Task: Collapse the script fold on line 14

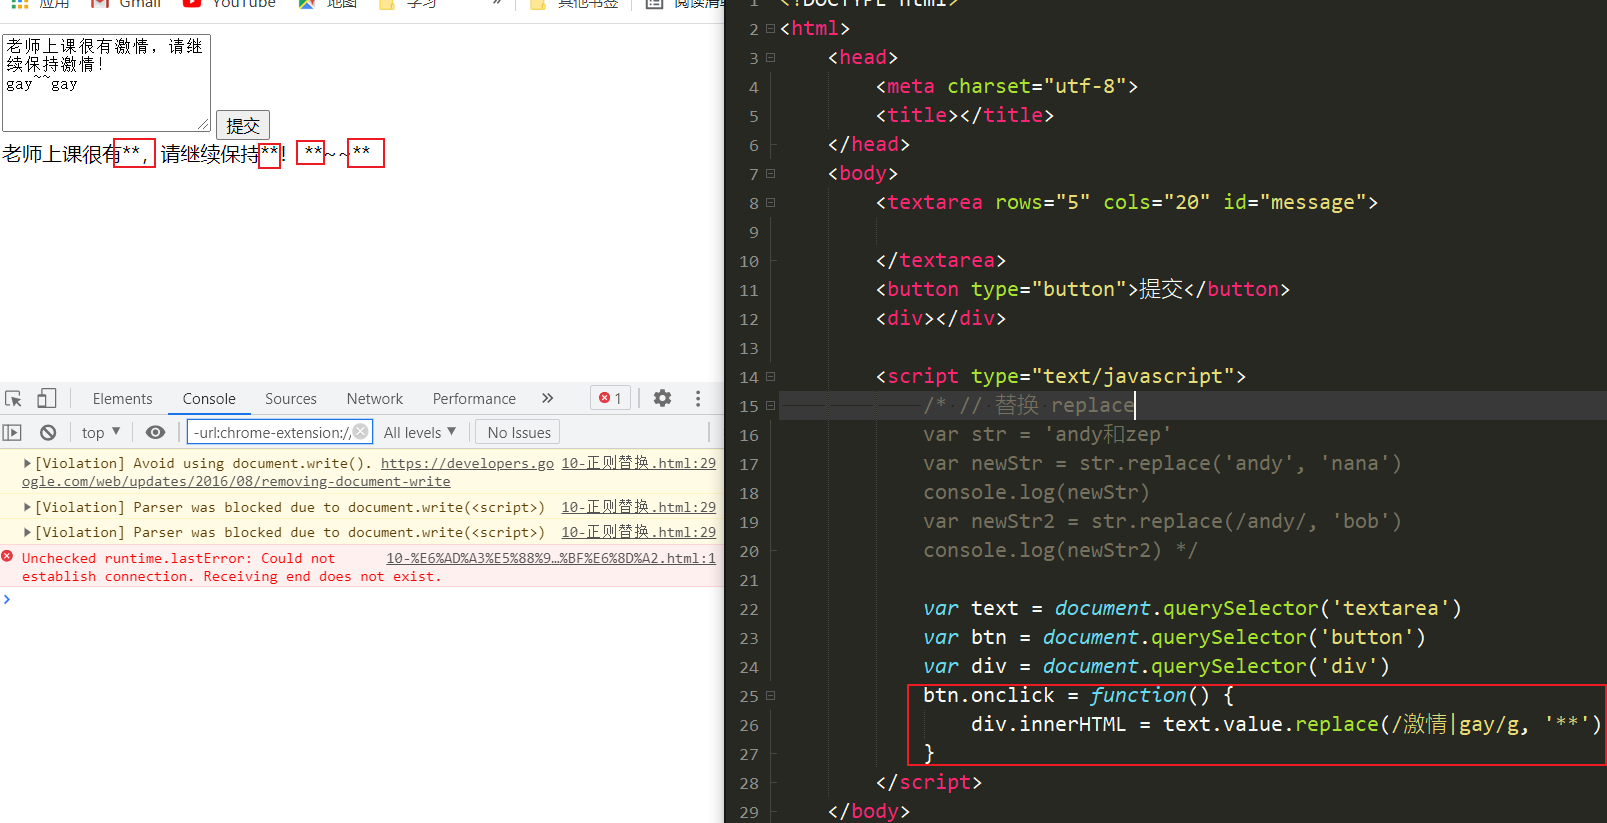Action: click(x=770, y=377)
